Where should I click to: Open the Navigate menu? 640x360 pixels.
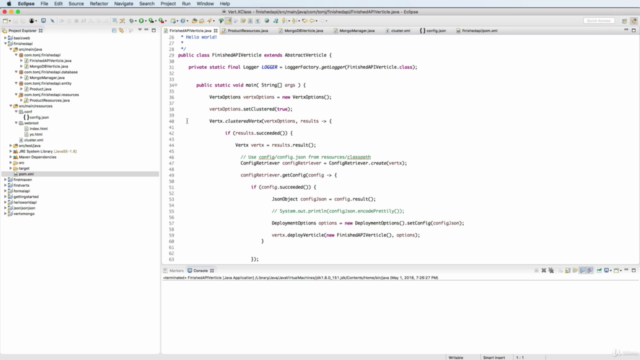coord(124,4)
